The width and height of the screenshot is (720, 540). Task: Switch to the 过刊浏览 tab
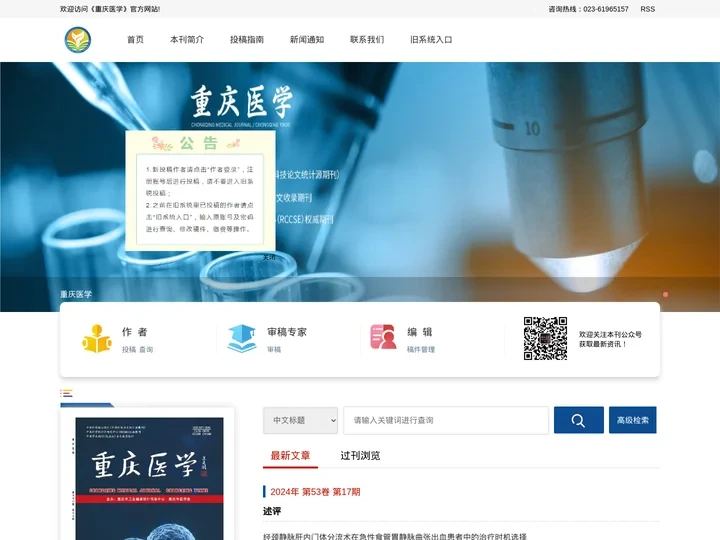click(x=360, y=456)
